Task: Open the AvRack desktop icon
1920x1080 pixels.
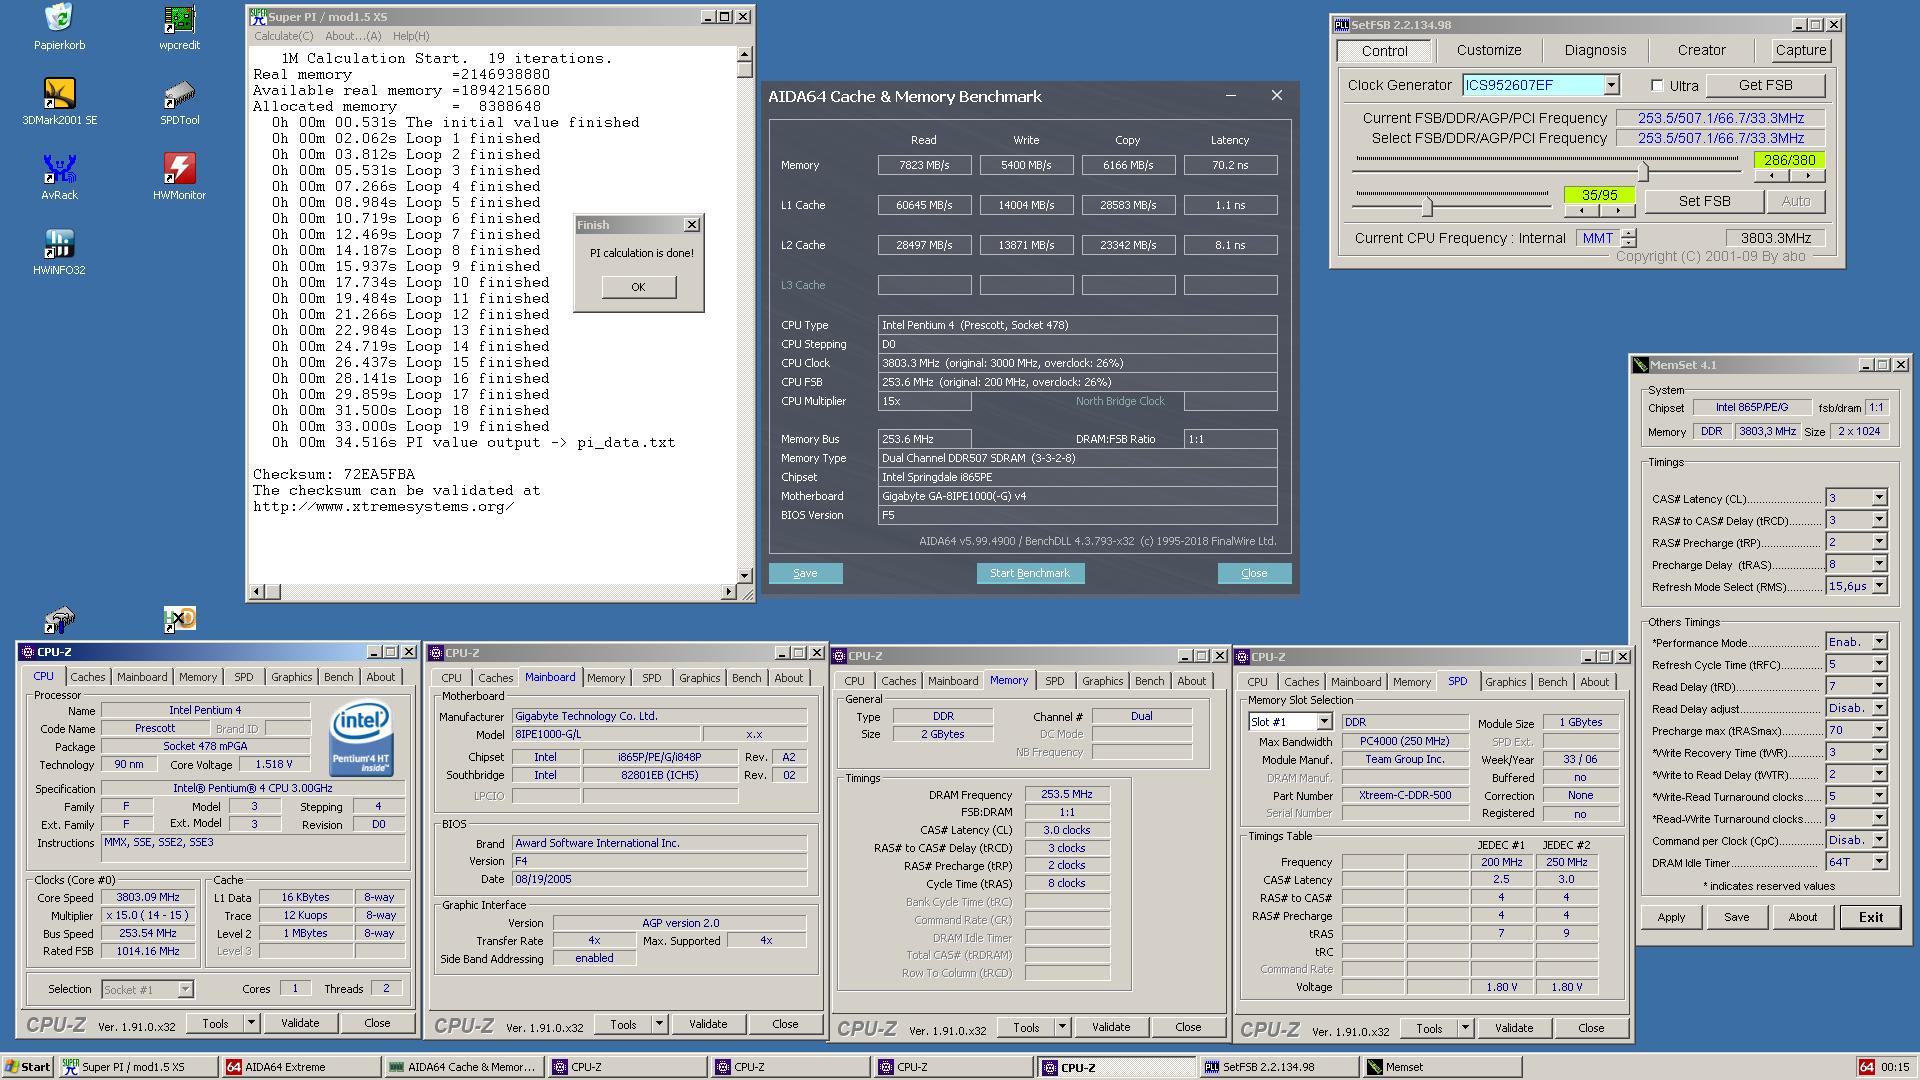Action: [59, 170]
